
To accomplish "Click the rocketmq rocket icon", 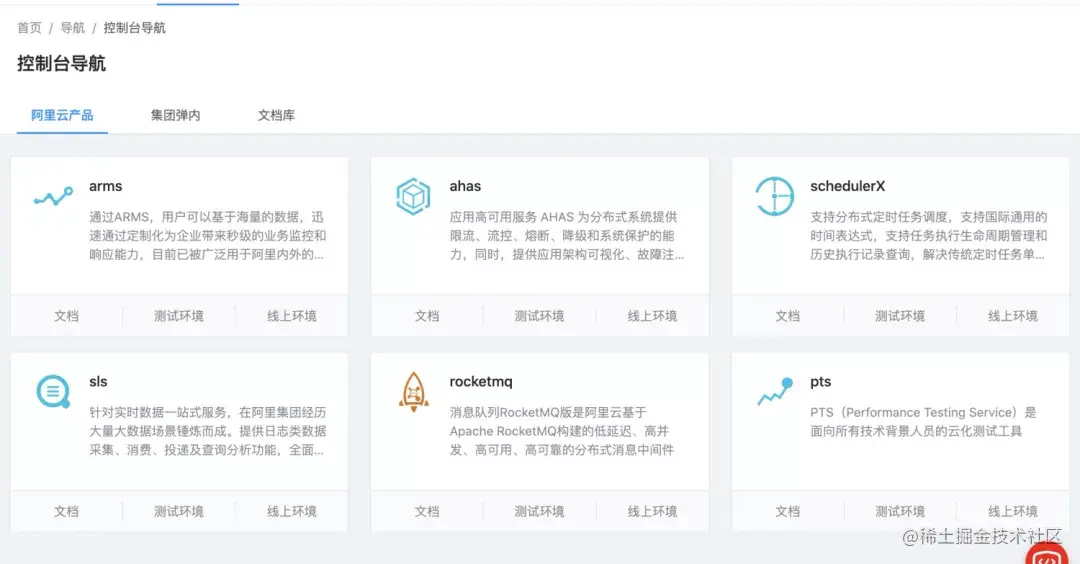I will point(413,392).
